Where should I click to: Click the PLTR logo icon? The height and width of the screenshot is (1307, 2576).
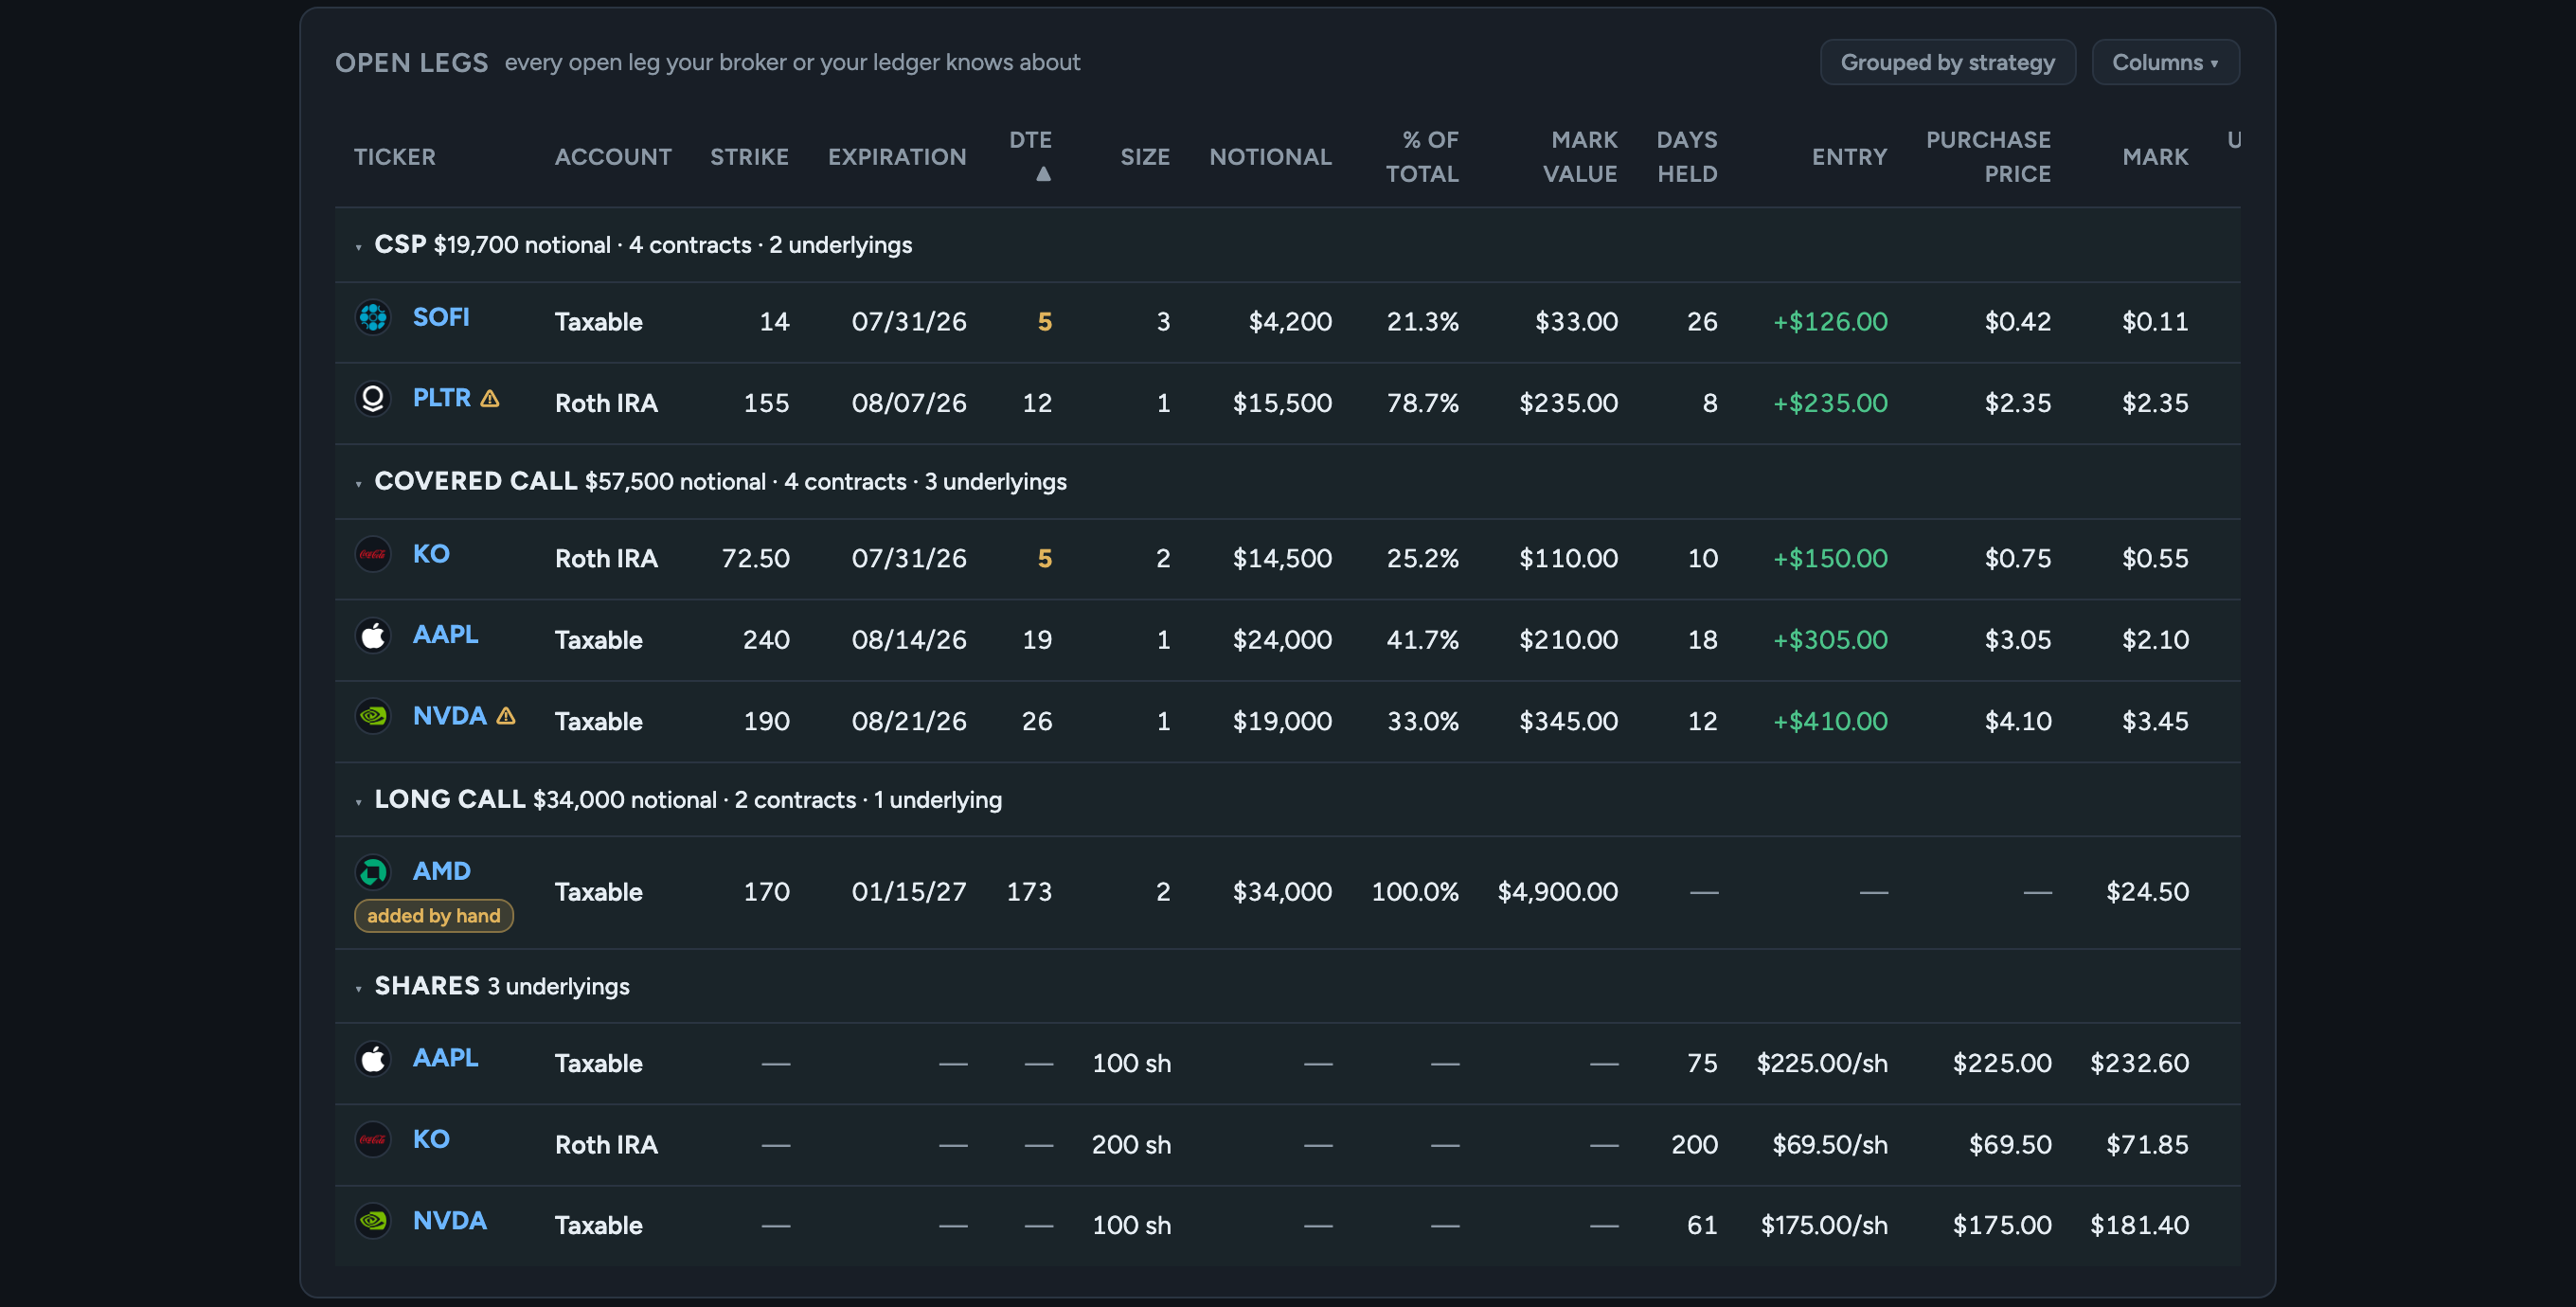[373, 399]
